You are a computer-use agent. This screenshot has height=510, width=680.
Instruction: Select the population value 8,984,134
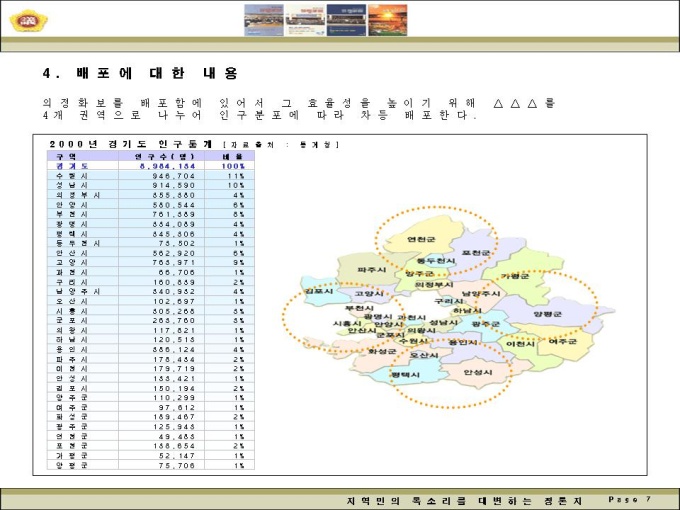[167, 166]
